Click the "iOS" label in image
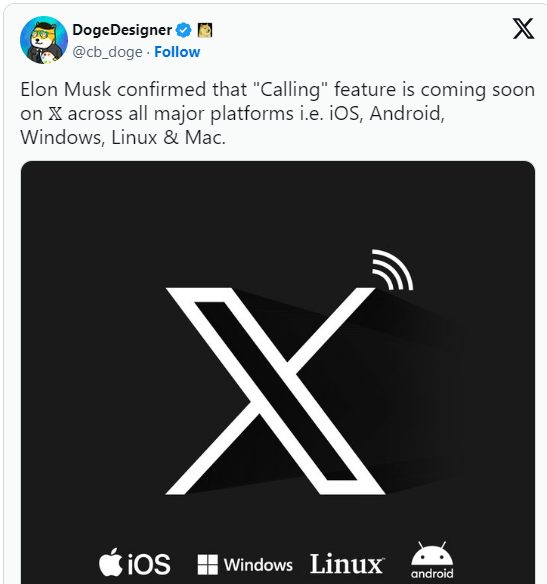The width and height of the screenshot is (547, 584). tap(149, 564)
